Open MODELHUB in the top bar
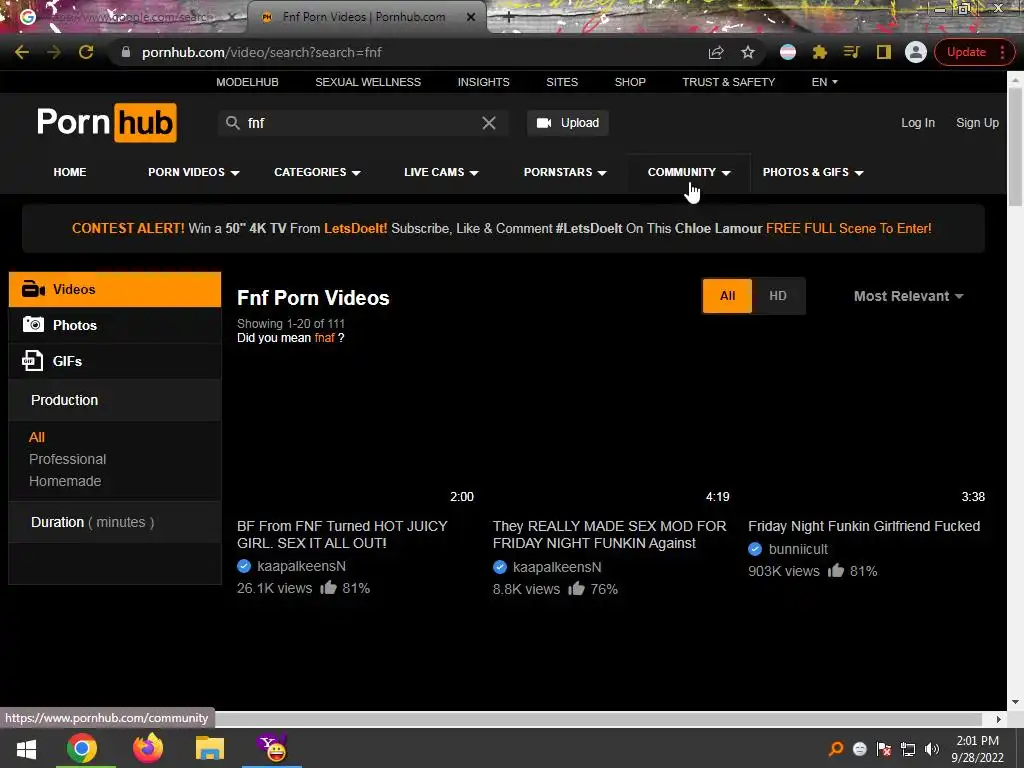The width and height of the screenshot is (1024, 768). tap(248, 82)
